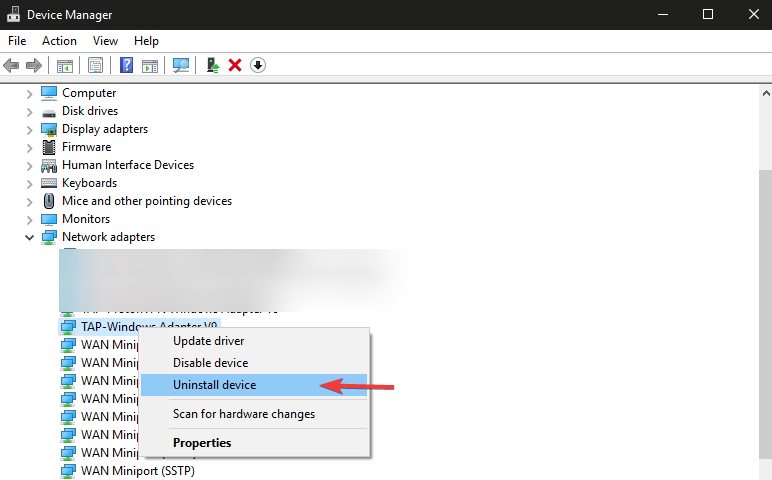Click the red X uninstall toolbar icon
Image resolution: width=772 pixels, height=480 pixels.
235,65
